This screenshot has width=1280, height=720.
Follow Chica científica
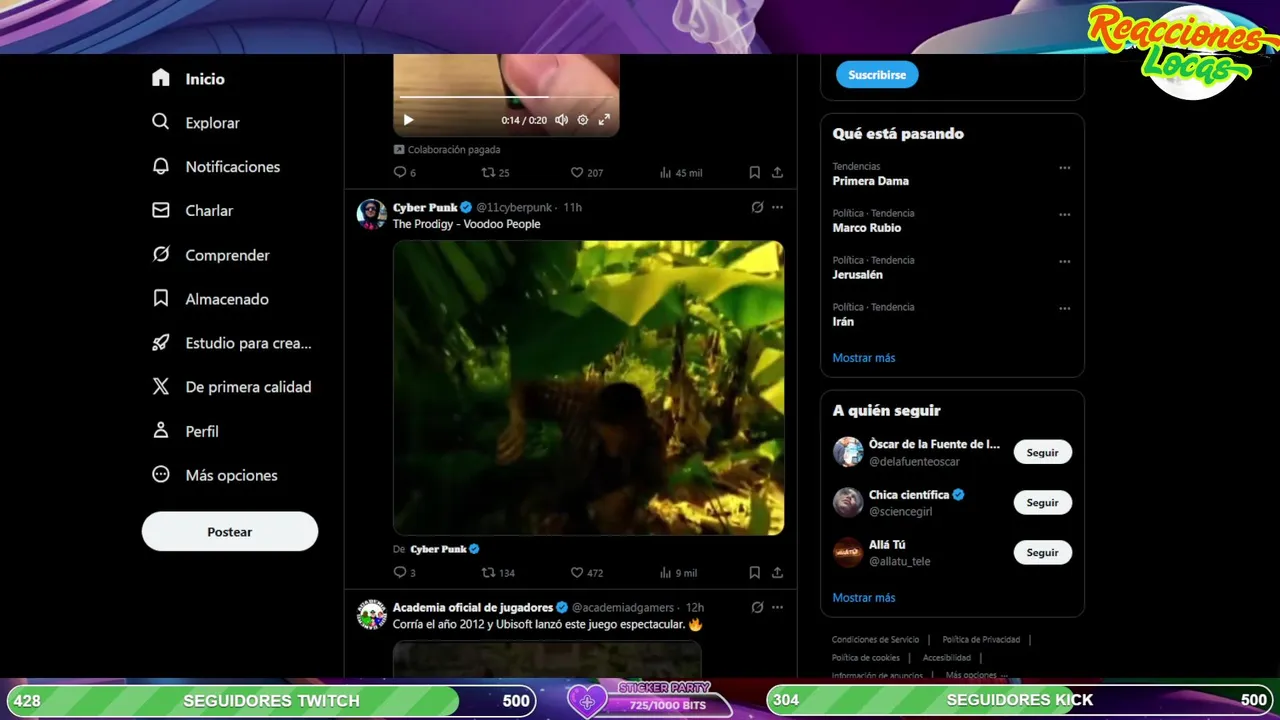point(1042,502)
